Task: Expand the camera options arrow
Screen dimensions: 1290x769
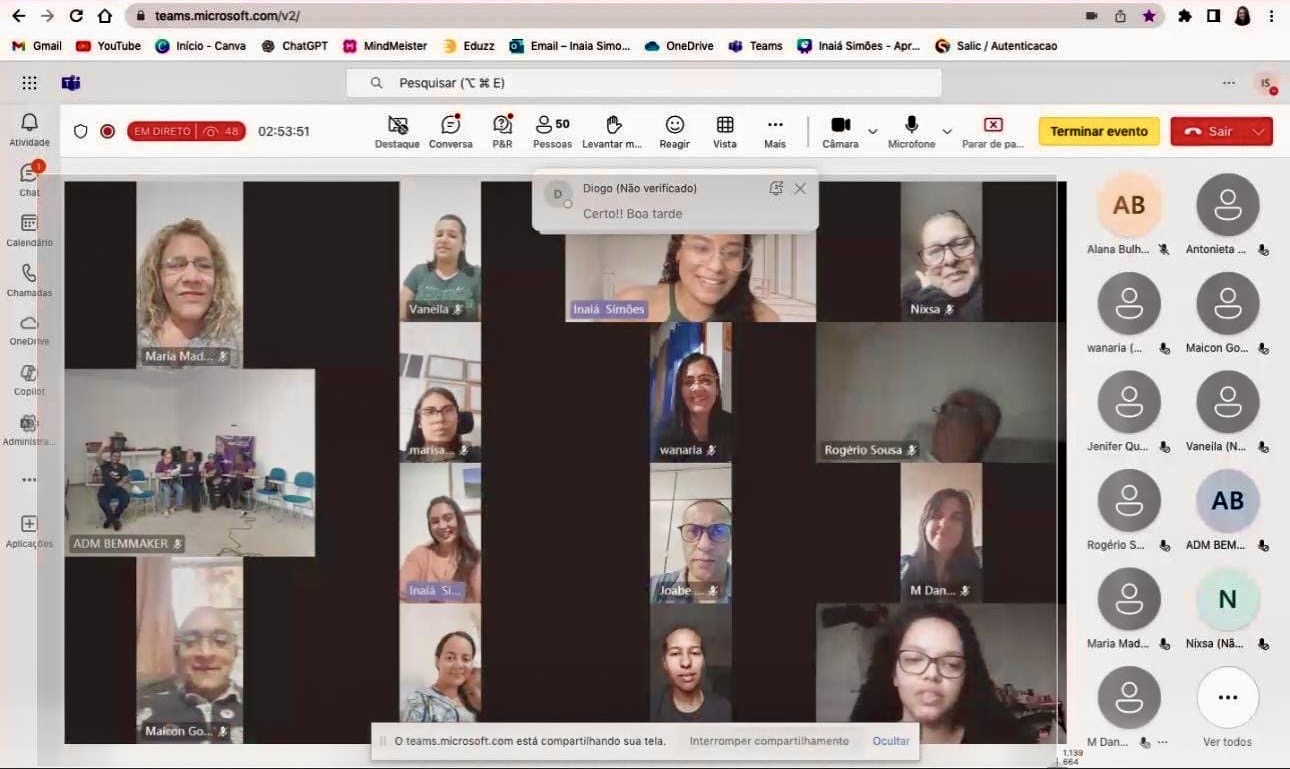Action: click(x=872, y=131)
